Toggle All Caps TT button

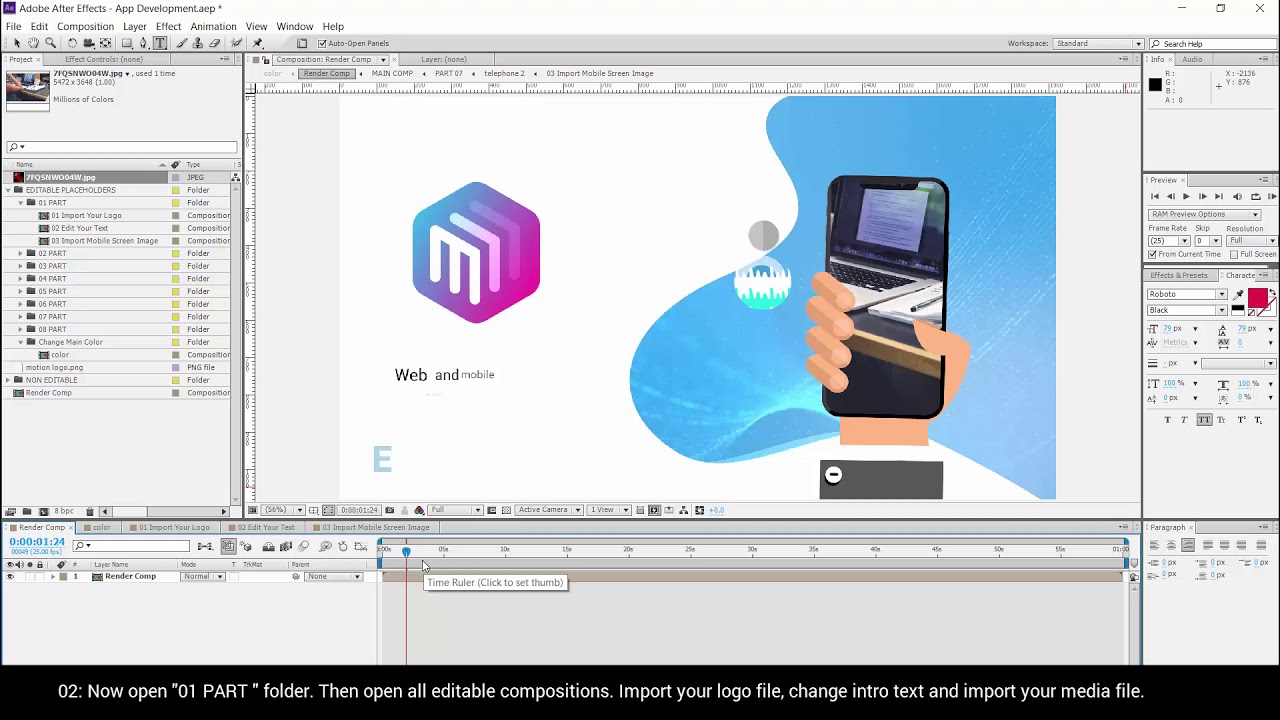(x=1204, y=420)
